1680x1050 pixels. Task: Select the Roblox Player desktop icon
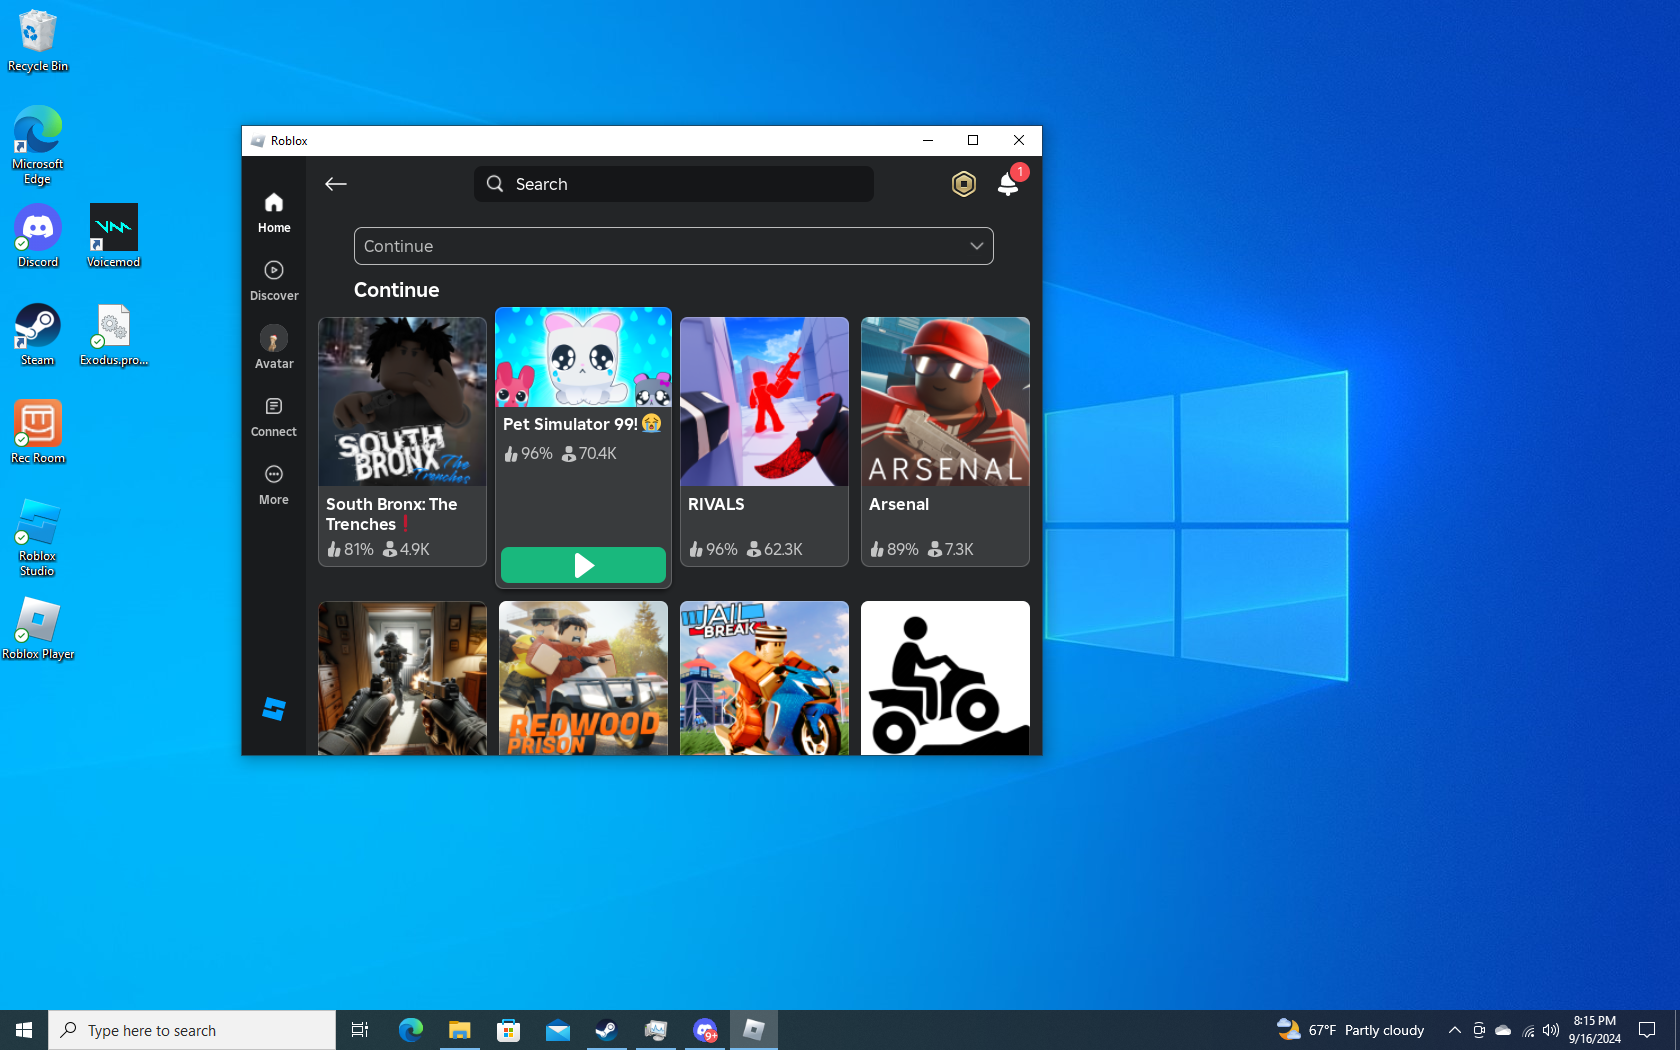pyautogui.click(x=38, y=629)
